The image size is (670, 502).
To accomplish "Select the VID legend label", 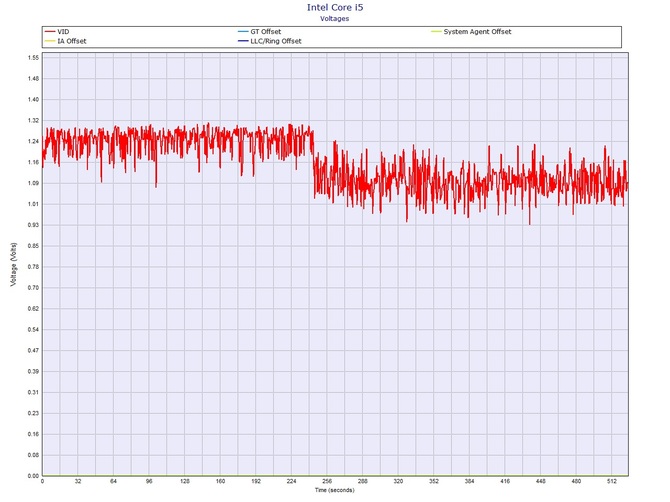I will click(x=63, y=32).
